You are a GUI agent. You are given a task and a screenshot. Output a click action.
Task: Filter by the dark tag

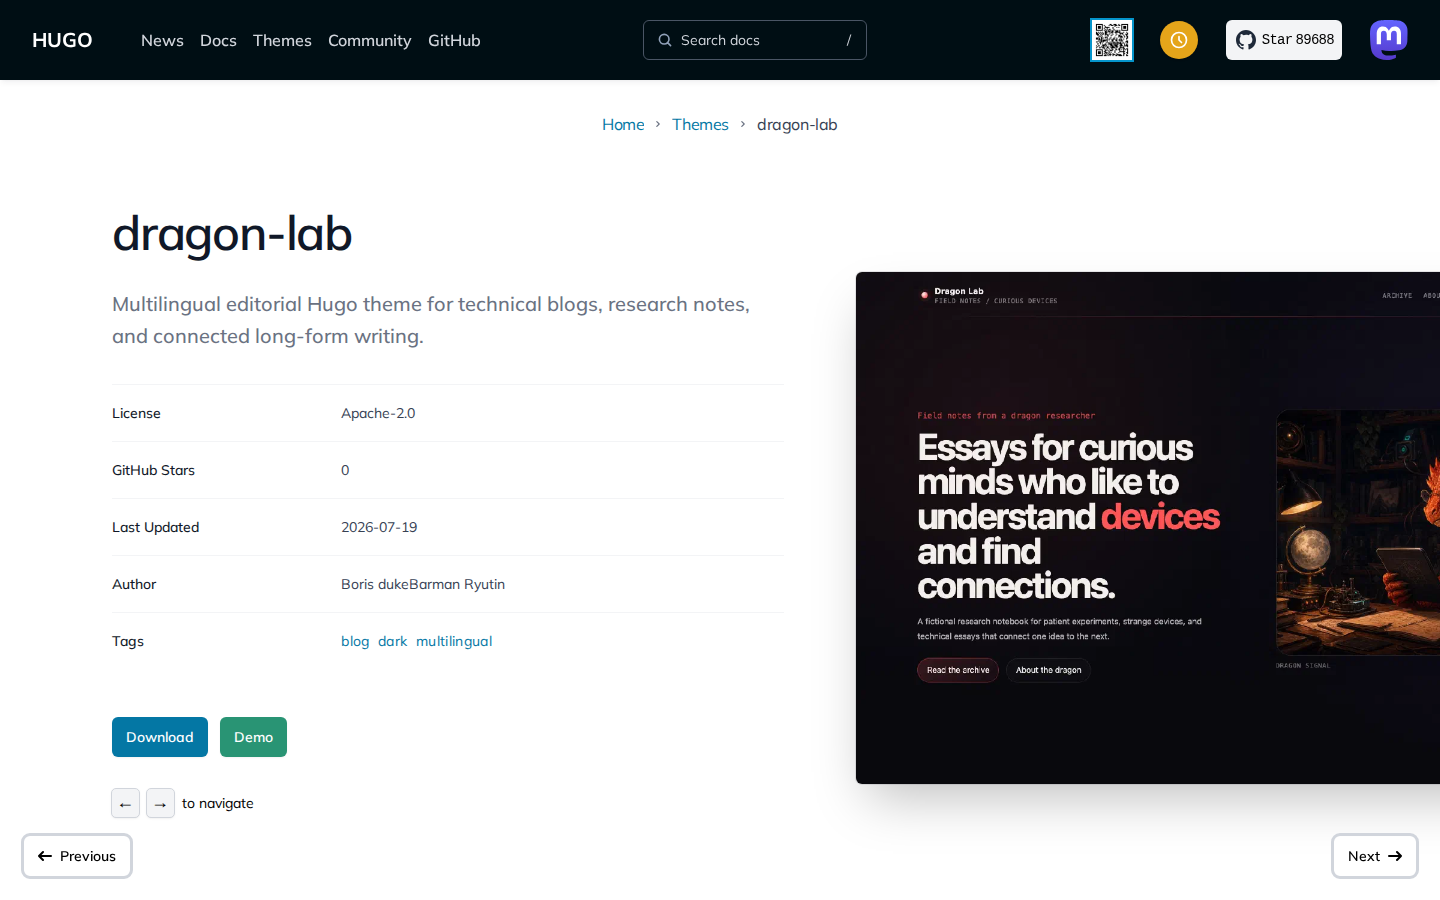click(393, 641)
